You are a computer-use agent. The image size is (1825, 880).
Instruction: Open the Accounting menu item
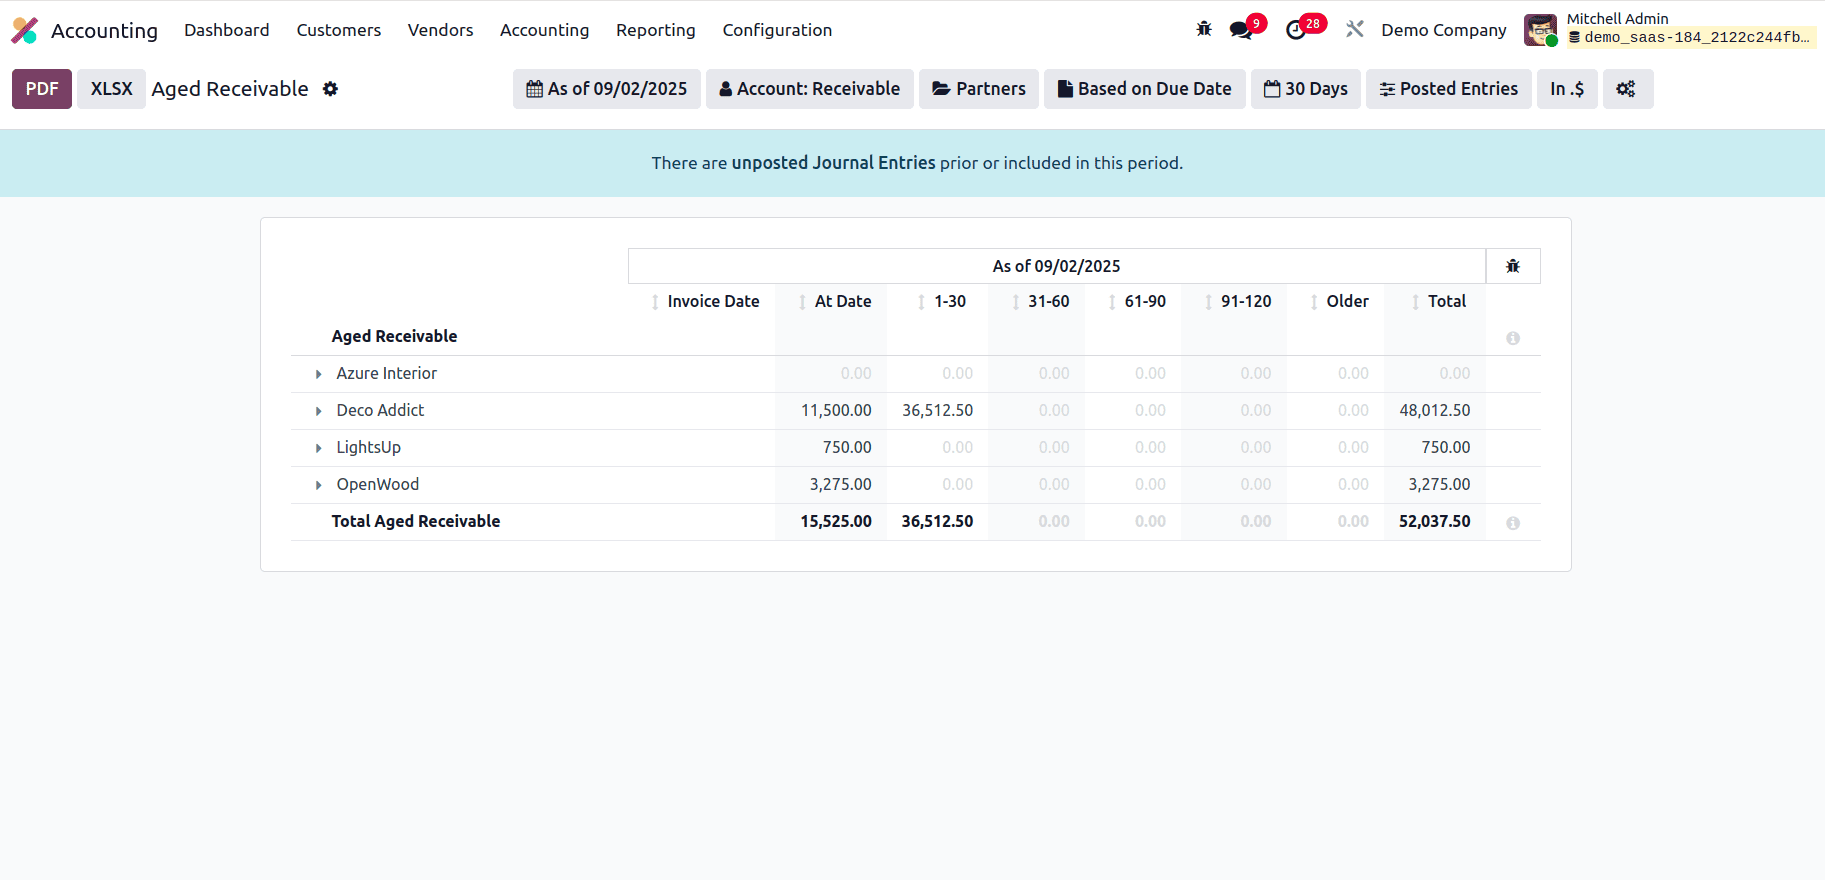point(545,30)
